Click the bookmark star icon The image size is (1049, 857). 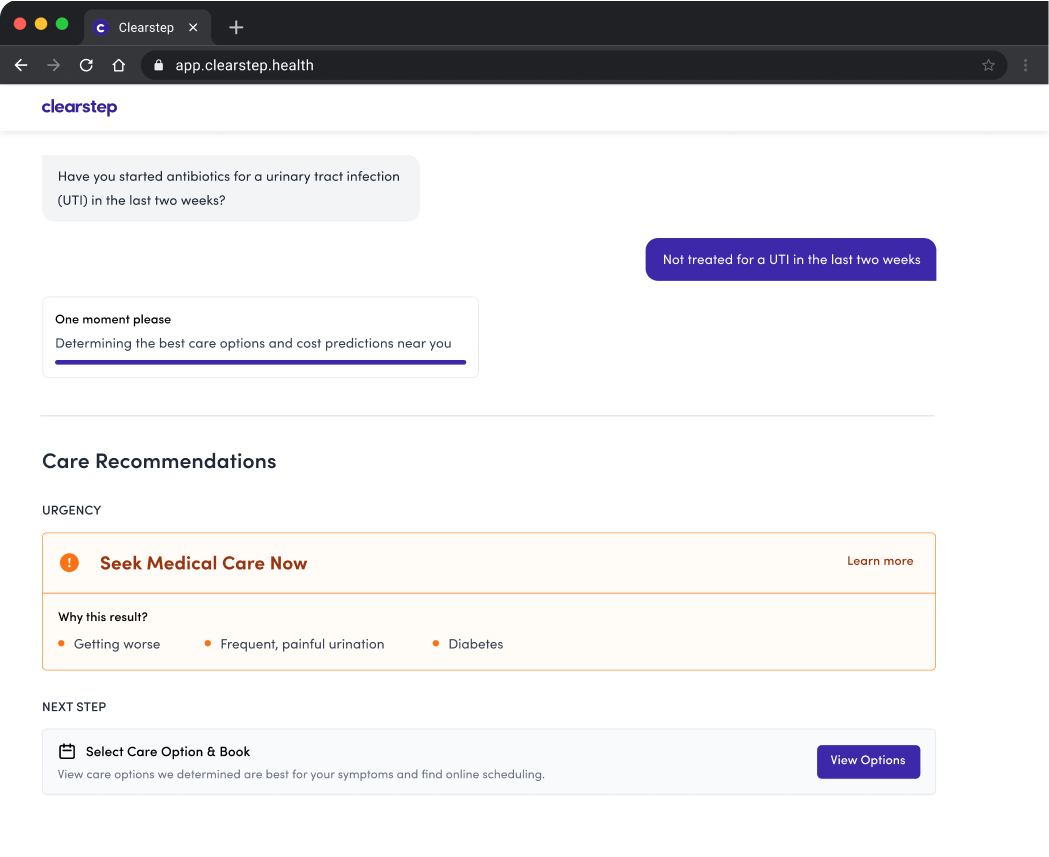(989, 64)
